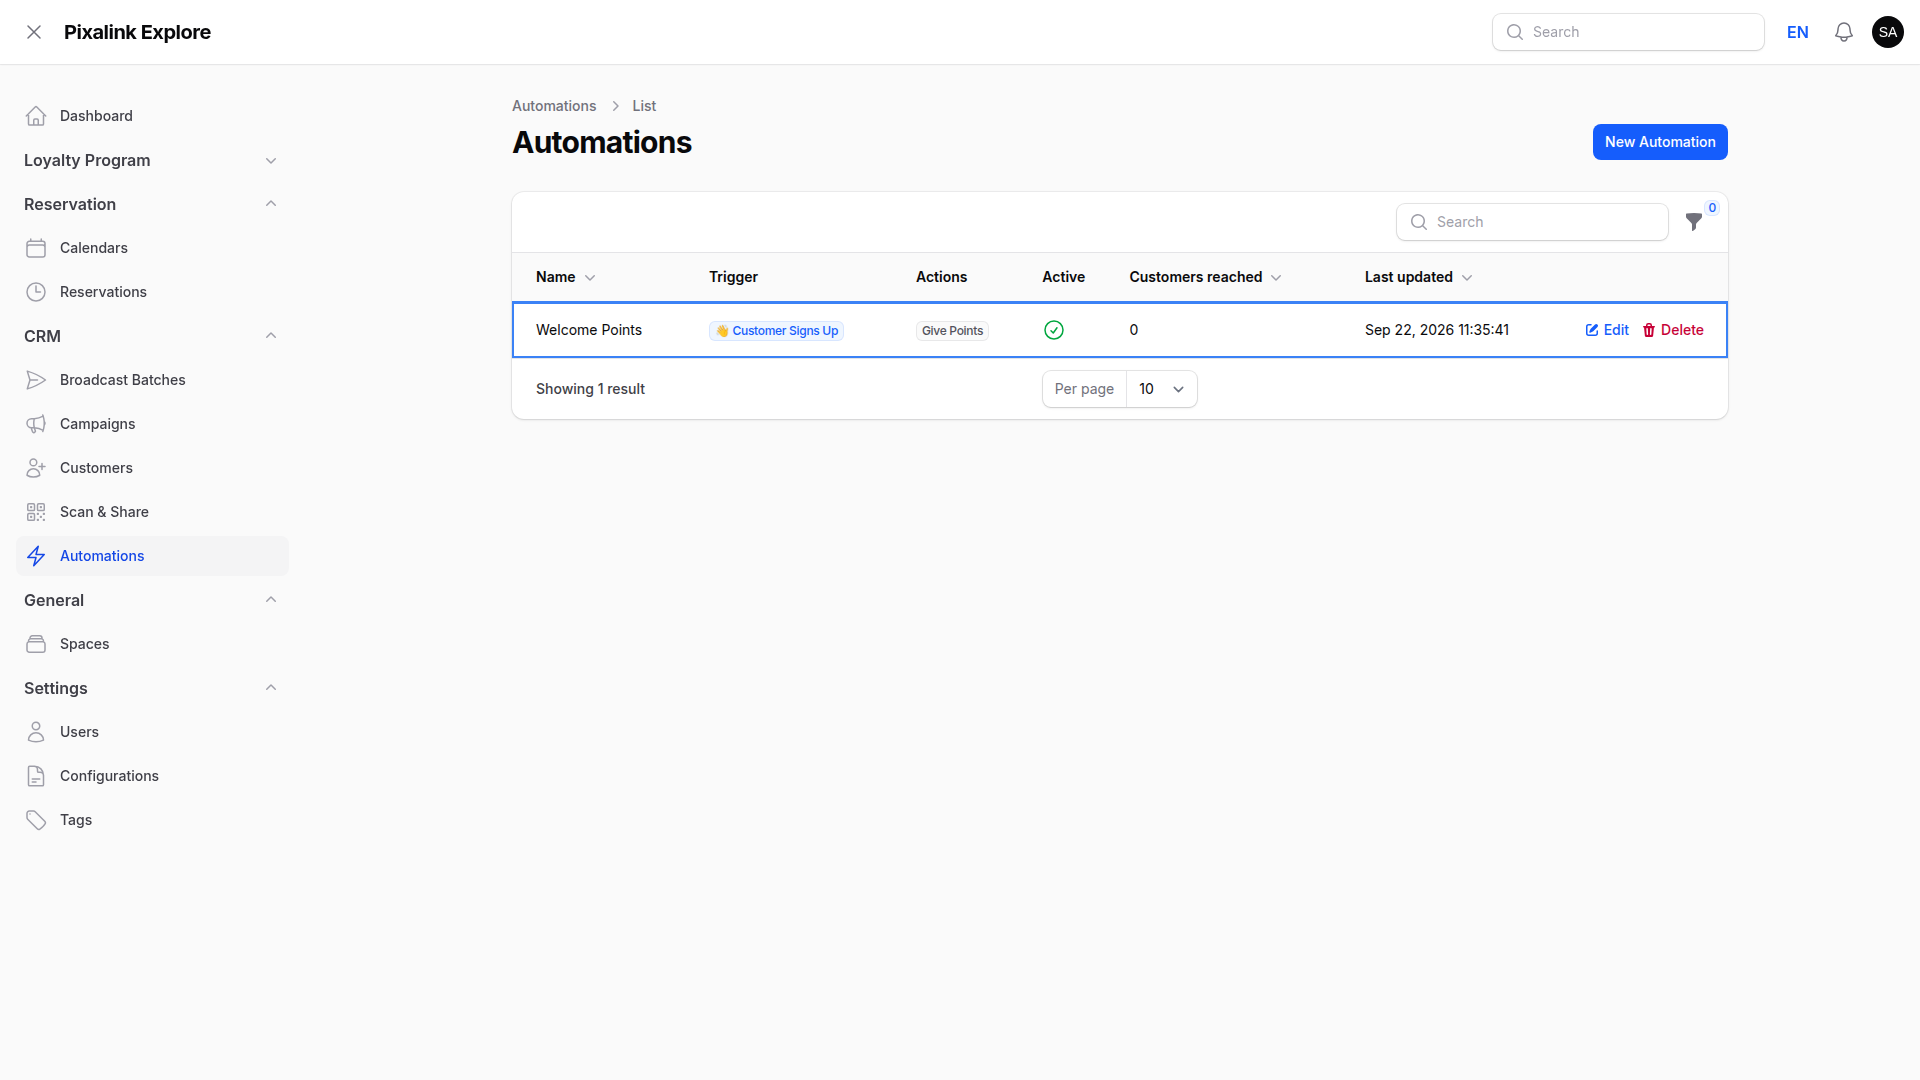Open notifications bell icon
Screen dimensions: 1920x1080
pyautogui.click(x=1844, y=32)
